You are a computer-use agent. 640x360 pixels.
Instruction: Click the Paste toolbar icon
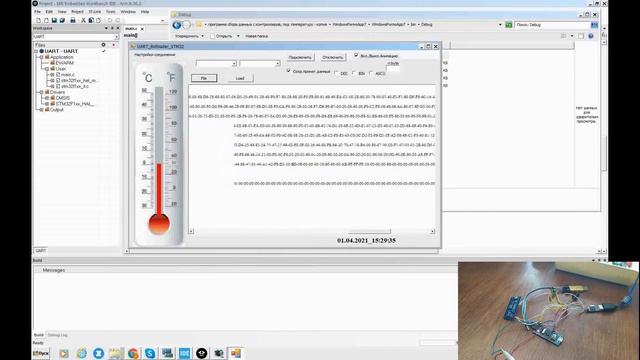click(98, 20)
